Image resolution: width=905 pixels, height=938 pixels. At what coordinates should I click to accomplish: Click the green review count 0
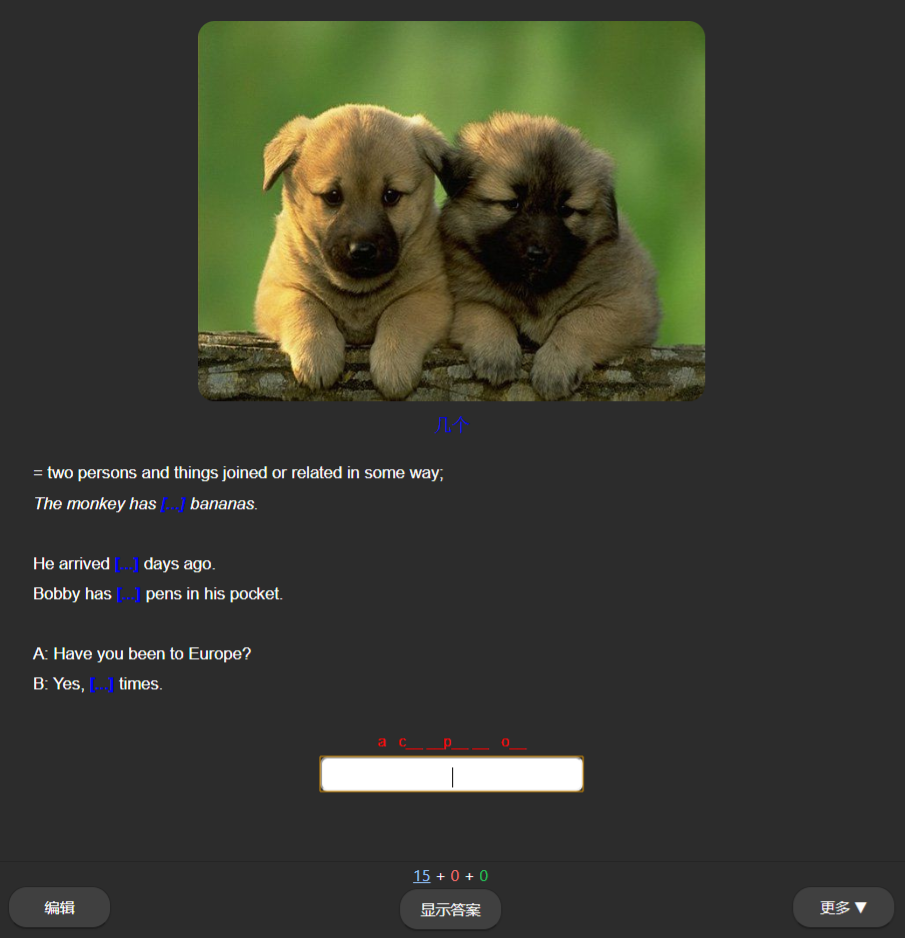pyautogui.click(x=484, y=876)
